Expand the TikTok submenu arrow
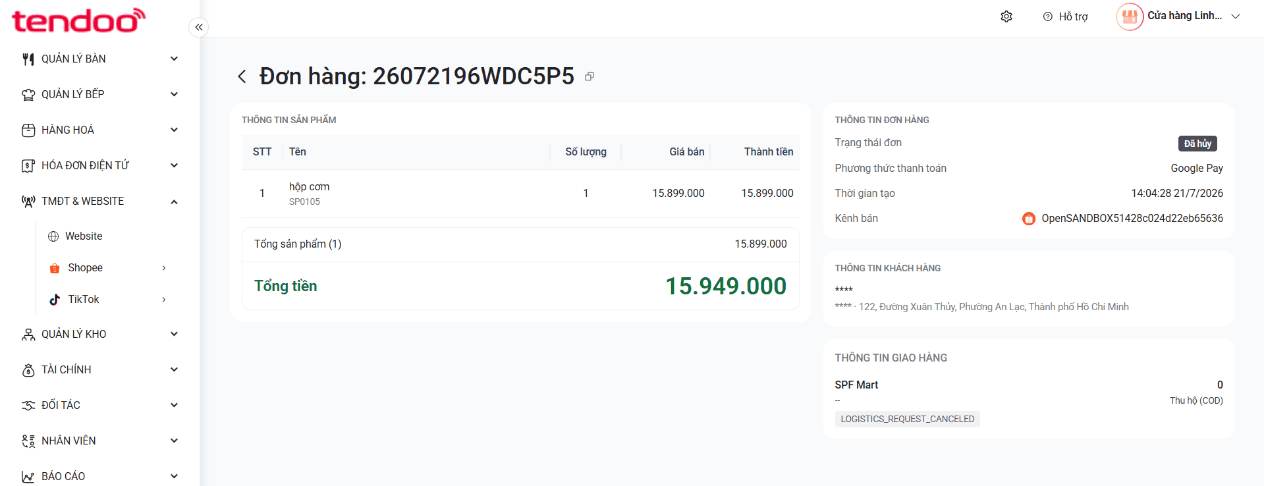This screenshot has height=486, width=1264. pos(164,299)
